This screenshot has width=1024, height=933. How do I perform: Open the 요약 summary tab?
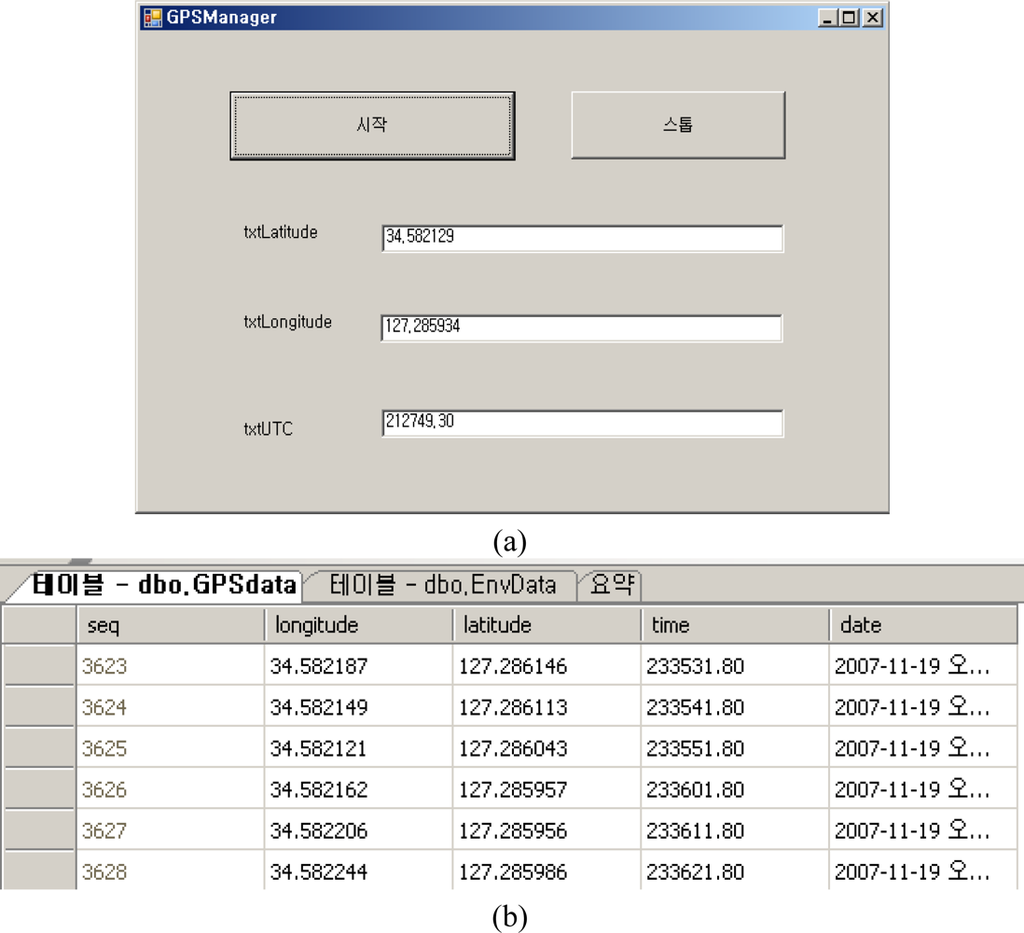click(x=611, y=585)
